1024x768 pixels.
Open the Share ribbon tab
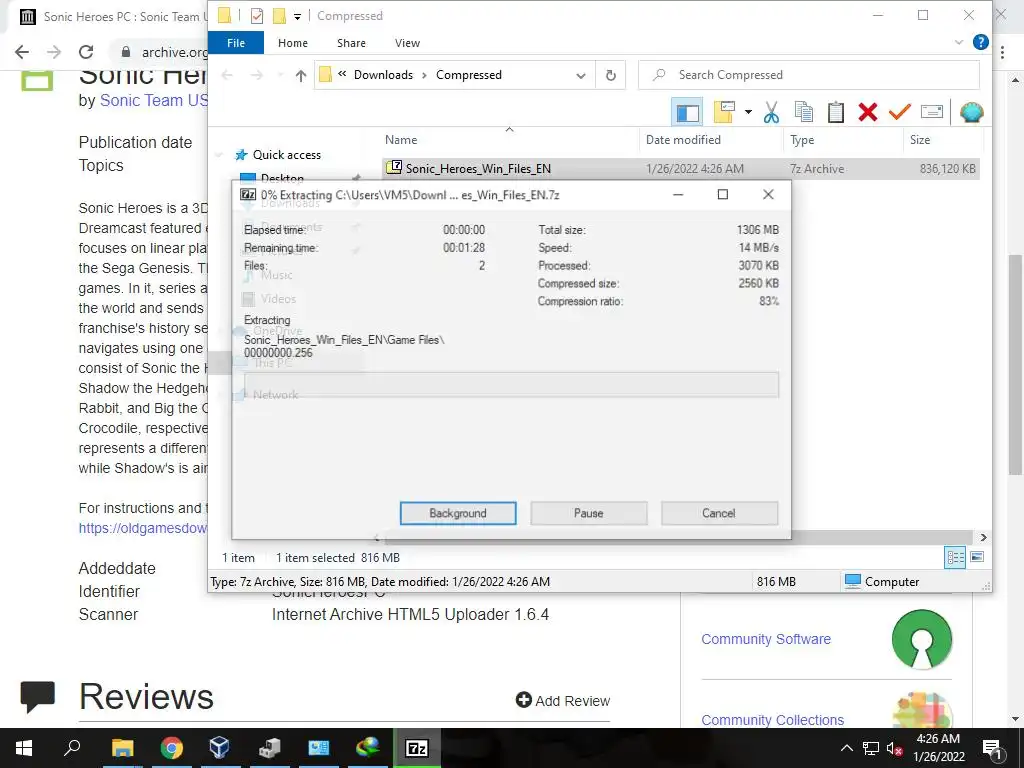[x=351, y=43]
